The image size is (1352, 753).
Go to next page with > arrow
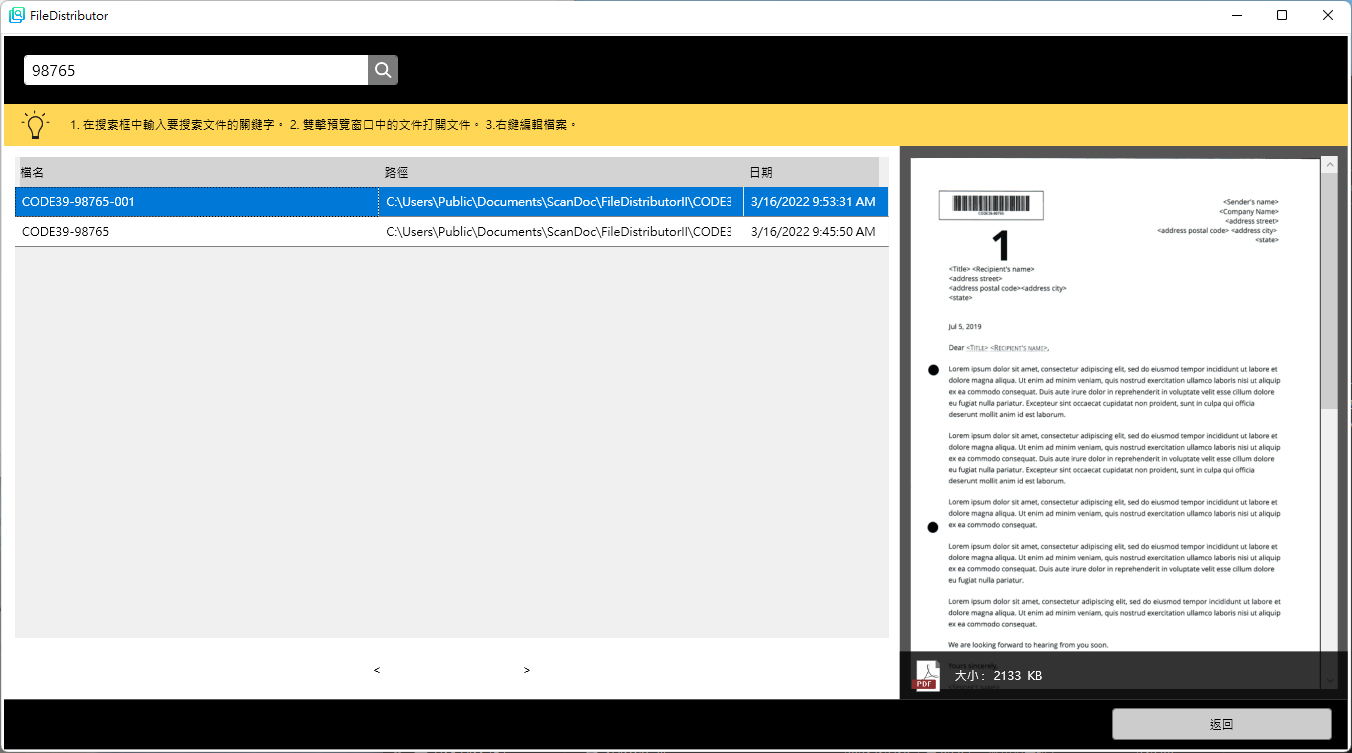(527, 670)
